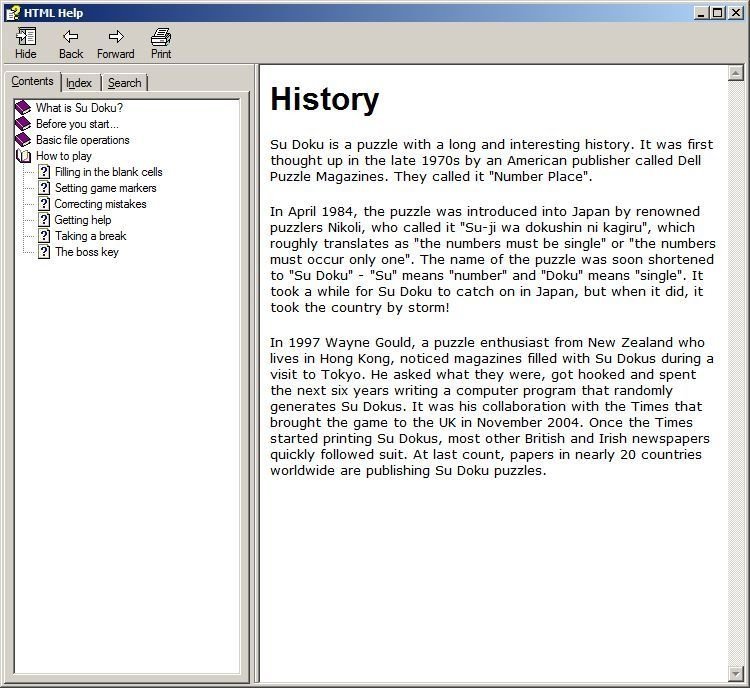750x688 pixels.
Task: Click the book icon beside Basic file operations
Action: pos(23,140)
